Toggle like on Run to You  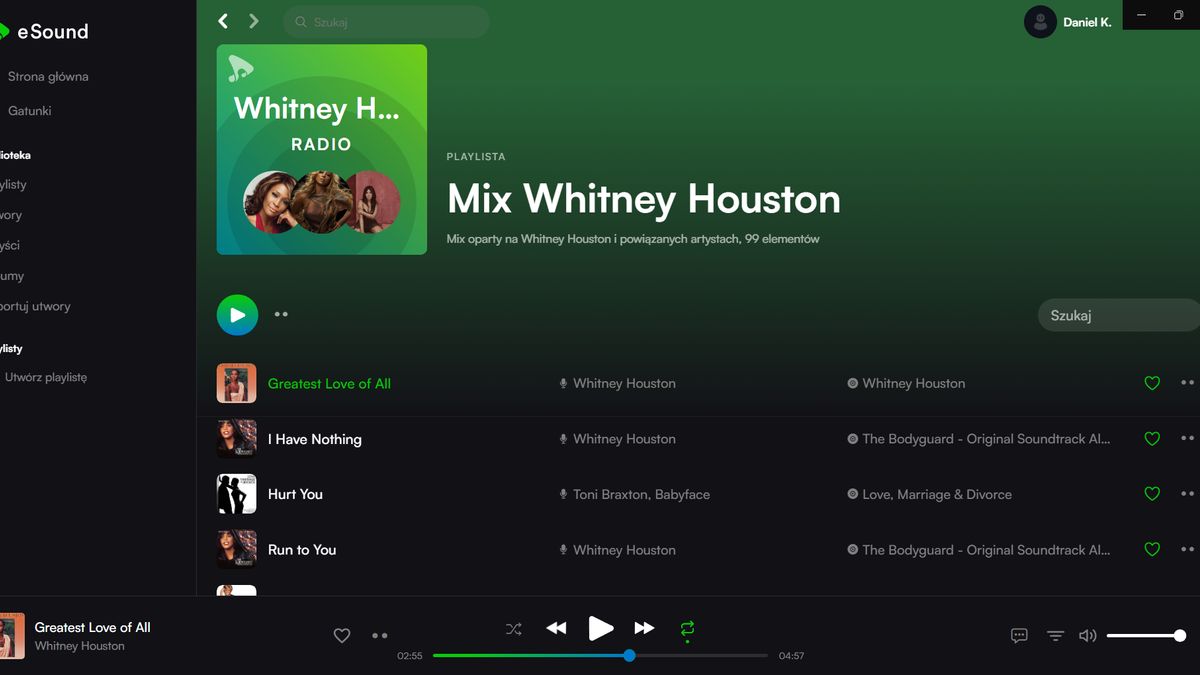1152,549
